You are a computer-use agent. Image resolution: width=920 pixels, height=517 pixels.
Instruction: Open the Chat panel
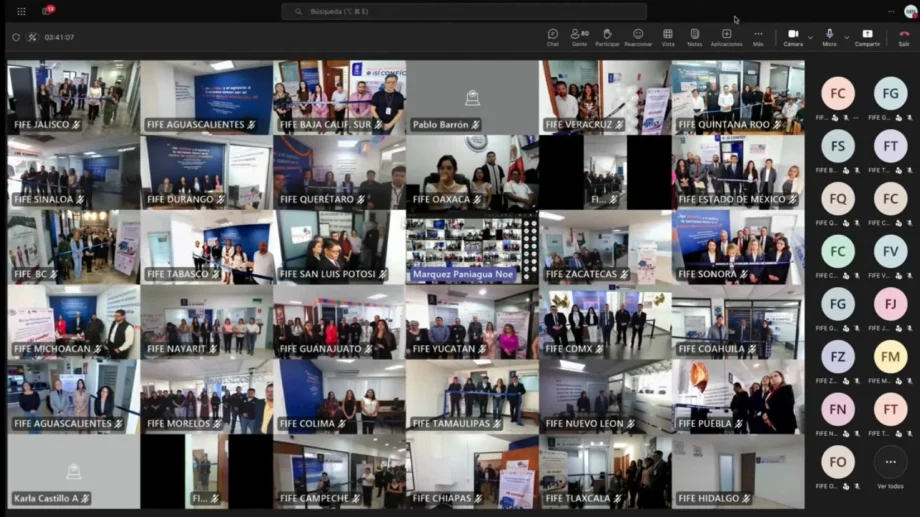552,37
